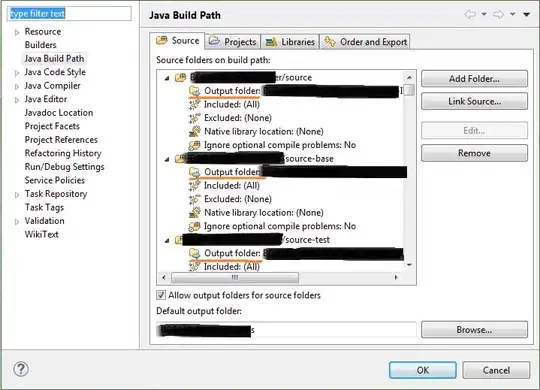Viewport: 540px width, 390px height.
Task: Open the forward history dropdown arrow
Action: pyautogui.click(x=512, y=14)
